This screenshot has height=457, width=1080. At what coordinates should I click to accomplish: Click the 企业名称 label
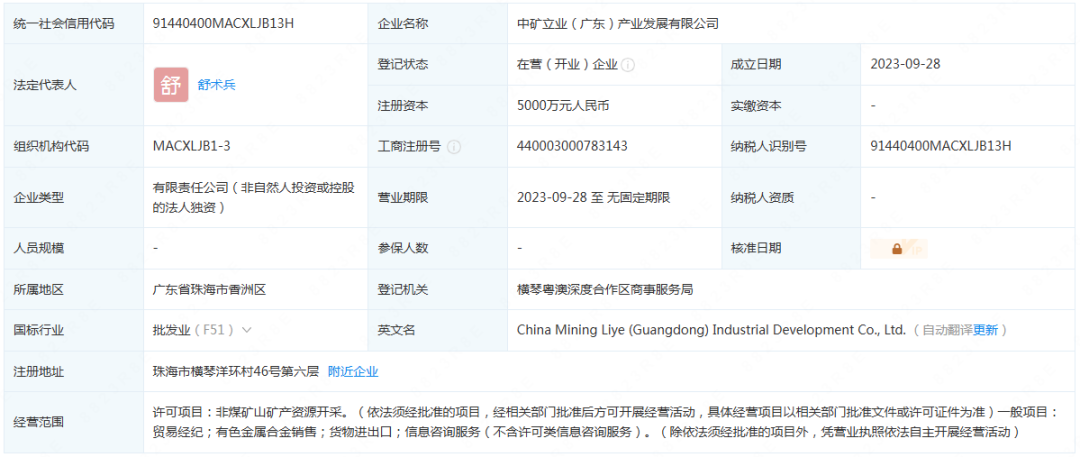[403, 23]
